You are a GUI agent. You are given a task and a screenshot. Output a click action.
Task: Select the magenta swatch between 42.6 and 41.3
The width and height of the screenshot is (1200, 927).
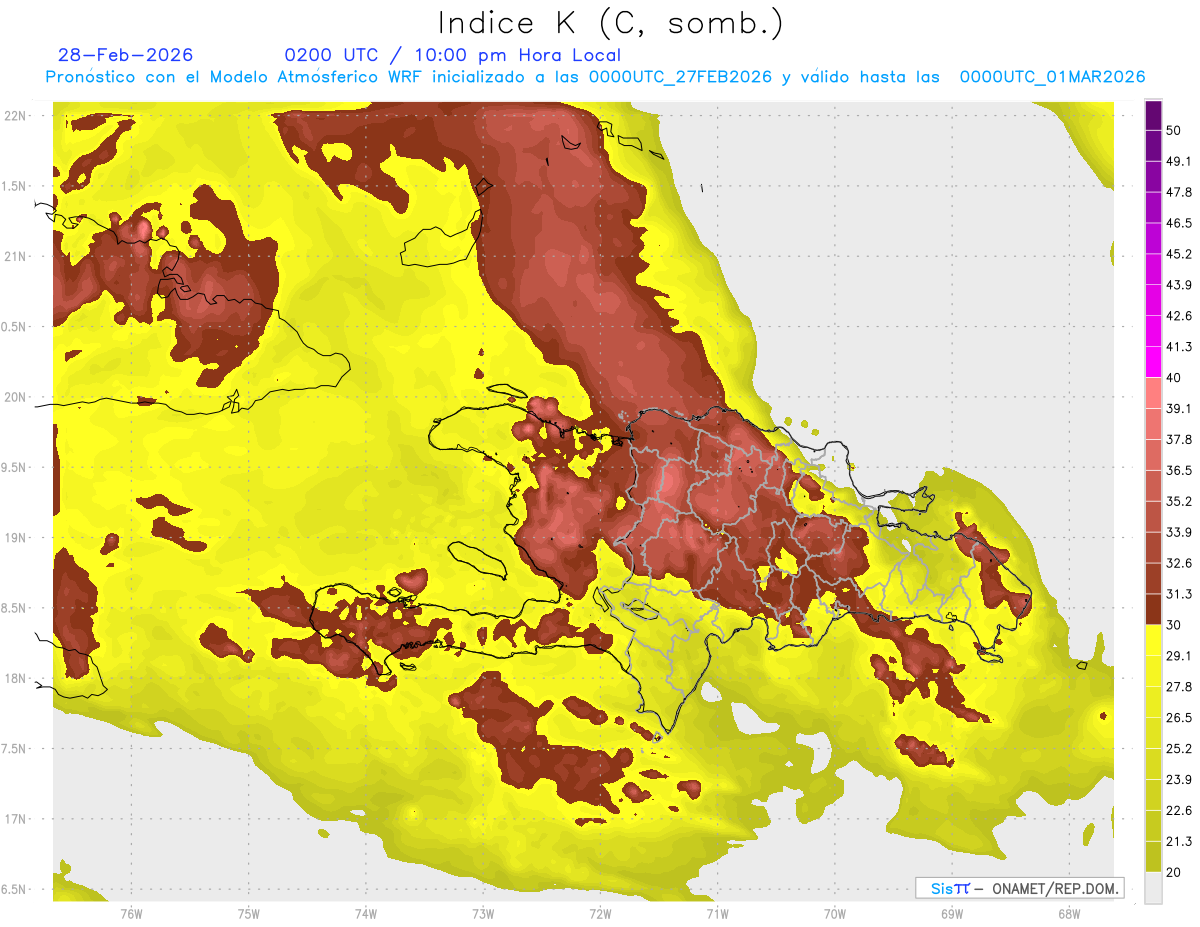[x=1153, y=332]
